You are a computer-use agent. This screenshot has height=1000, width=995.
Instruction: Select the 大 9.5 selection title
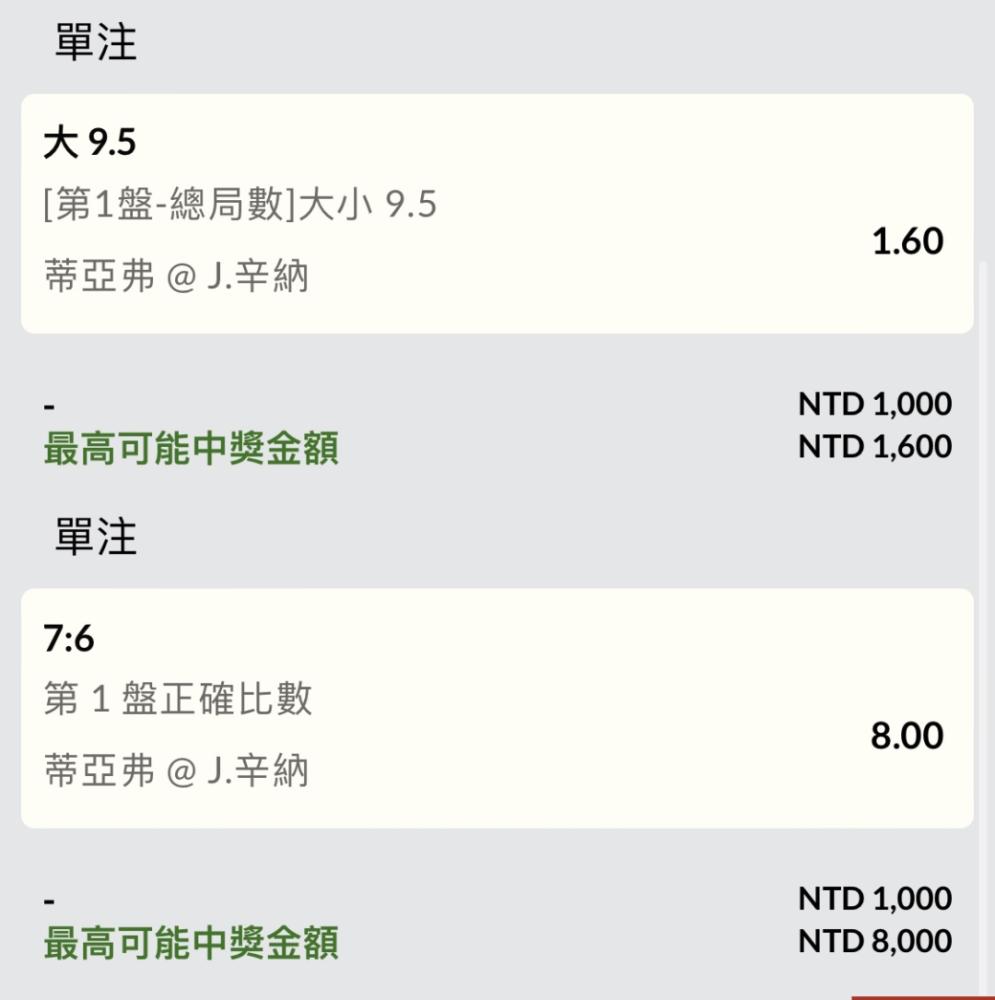(89, 142)
